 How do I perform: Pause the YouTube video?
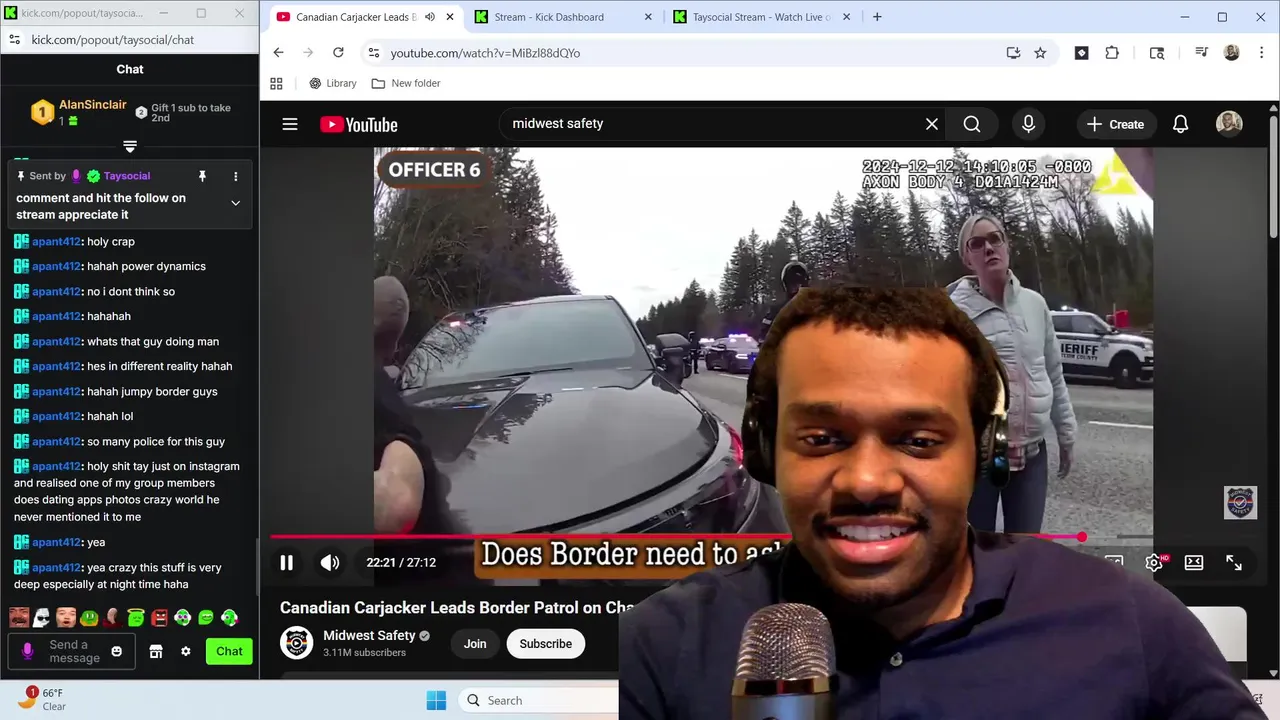point(287,563)
